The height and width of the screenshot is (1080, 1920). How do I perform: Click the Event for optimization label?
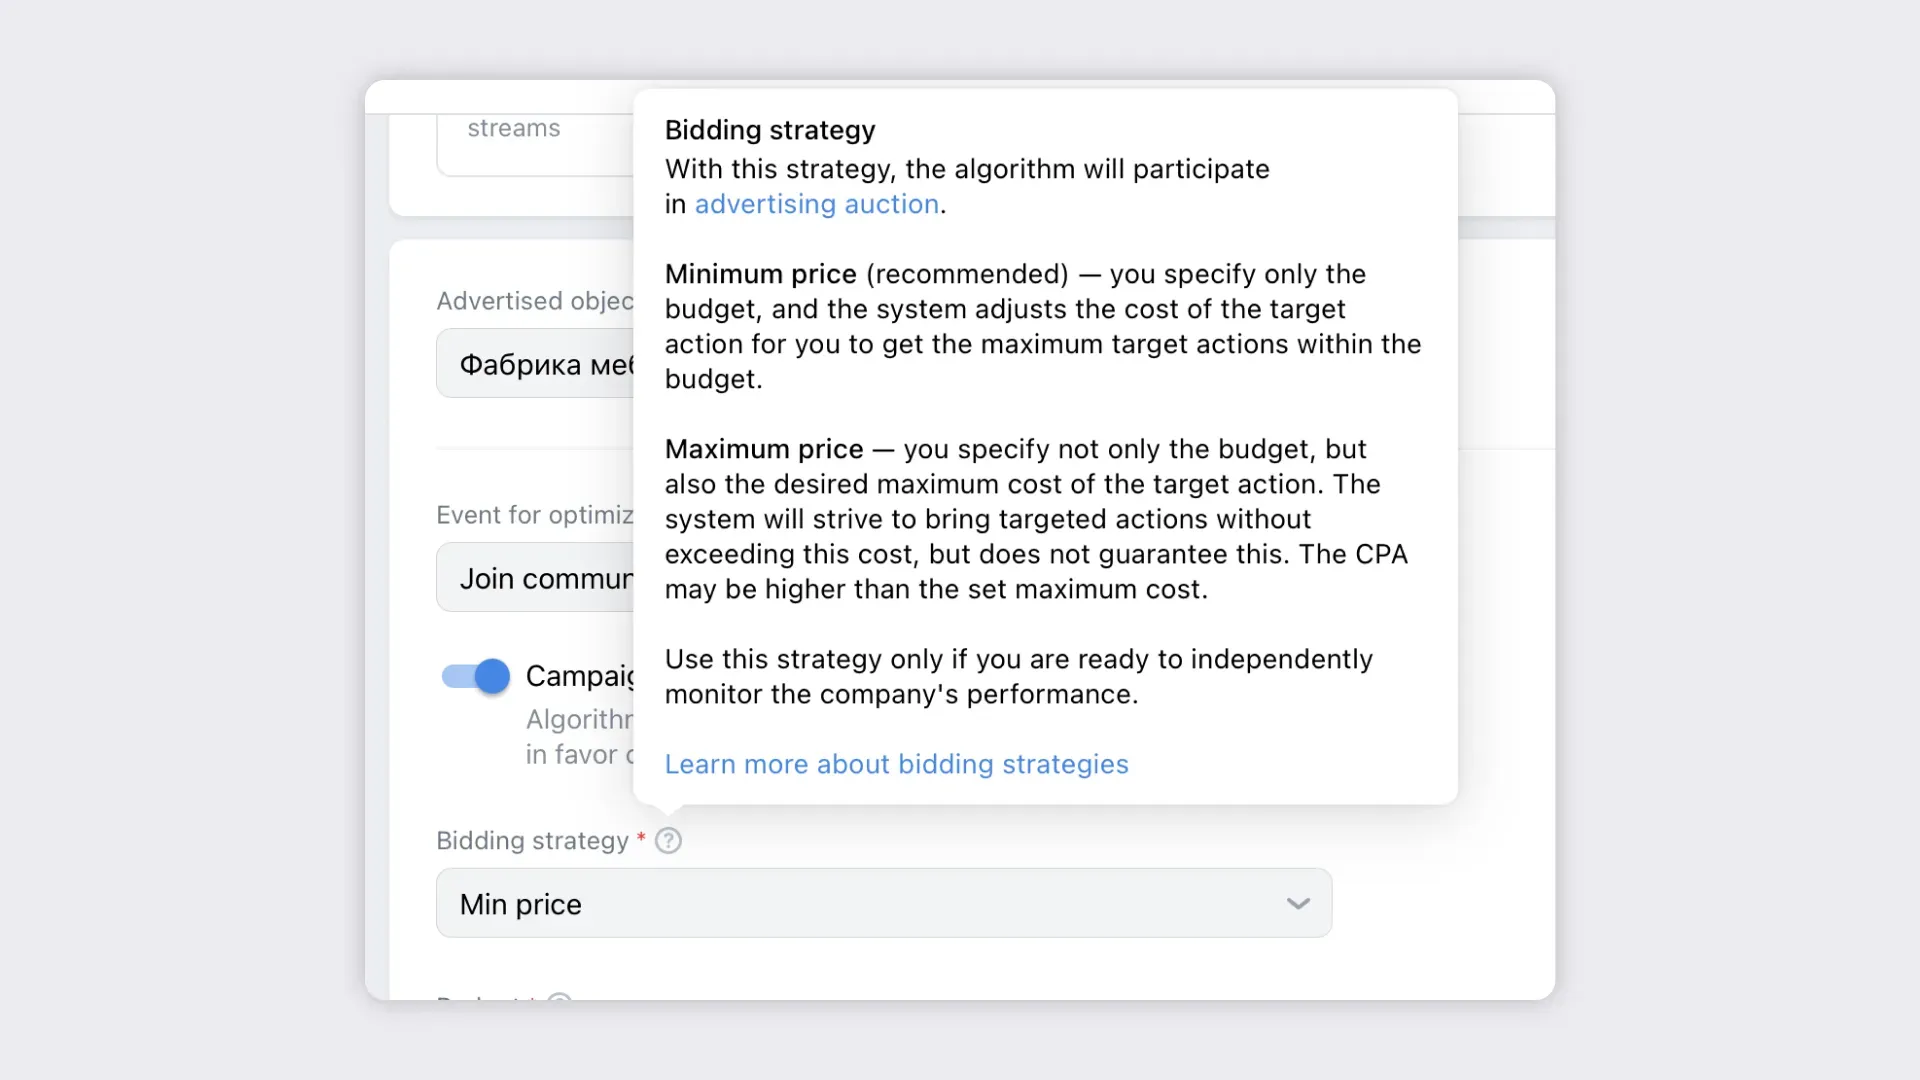point(534,515)
